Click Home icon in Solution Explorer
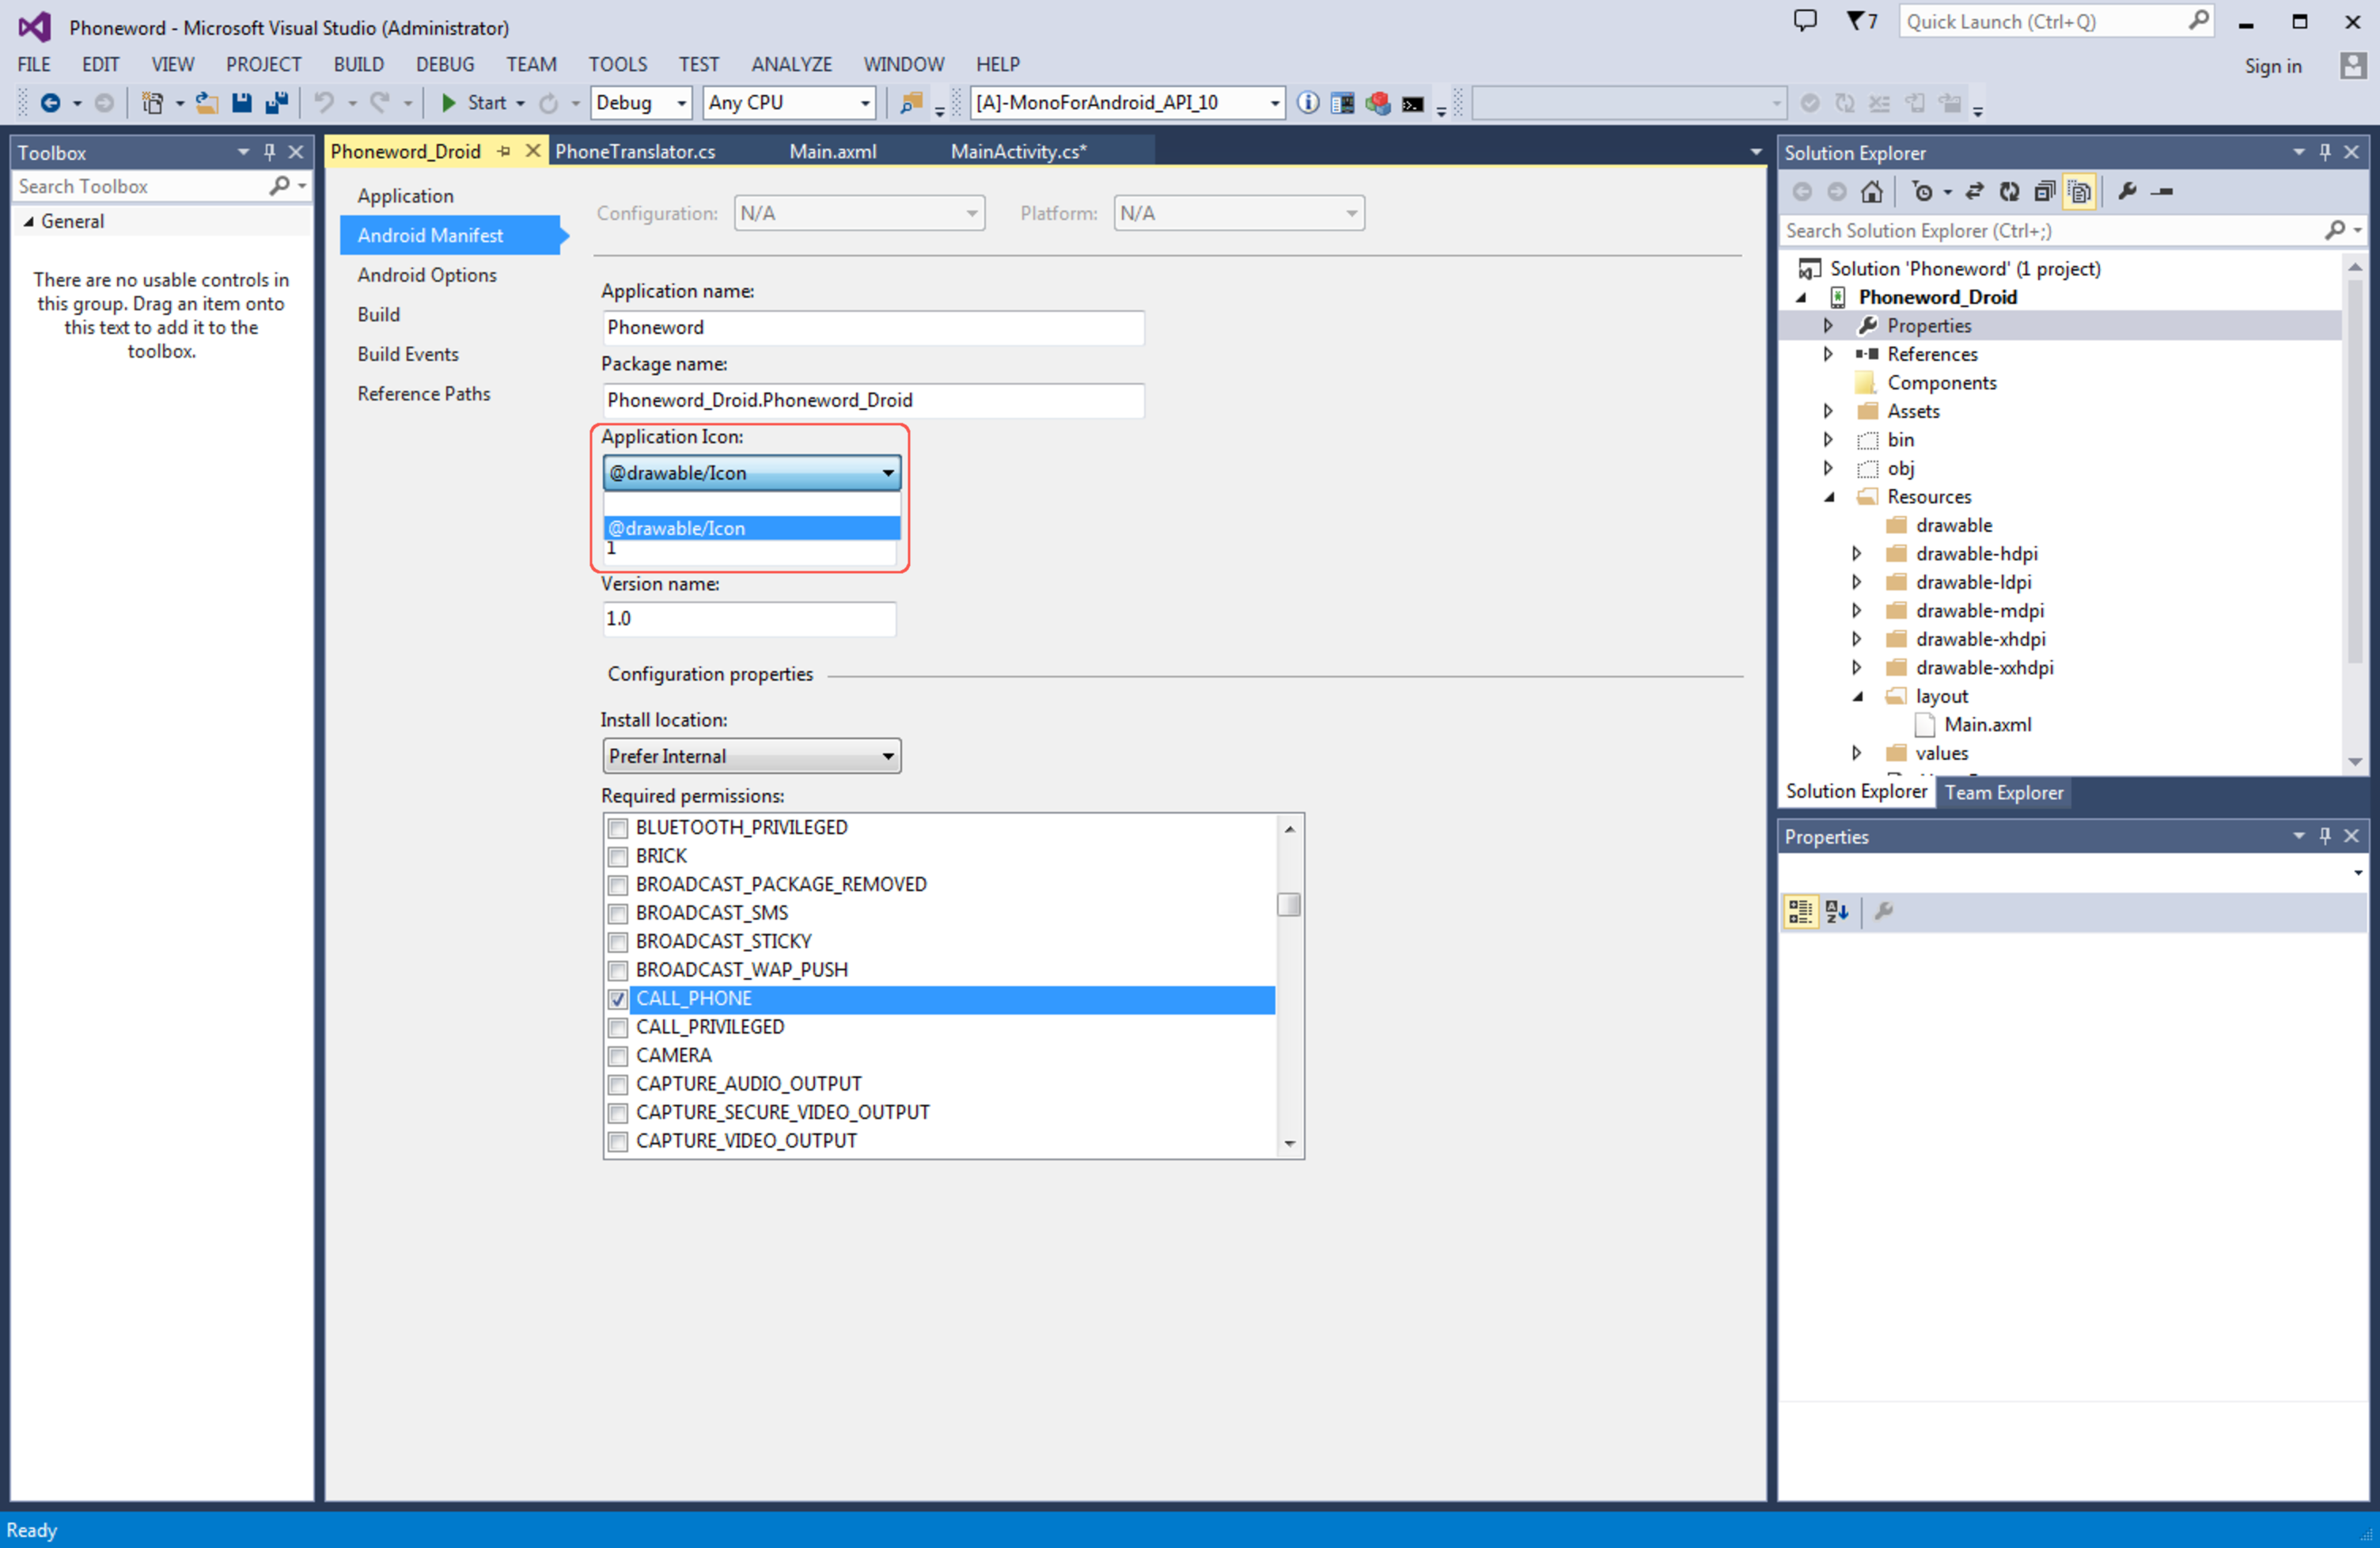2380x1548 pixels. pyautogui.click(x=1871, y=191)
